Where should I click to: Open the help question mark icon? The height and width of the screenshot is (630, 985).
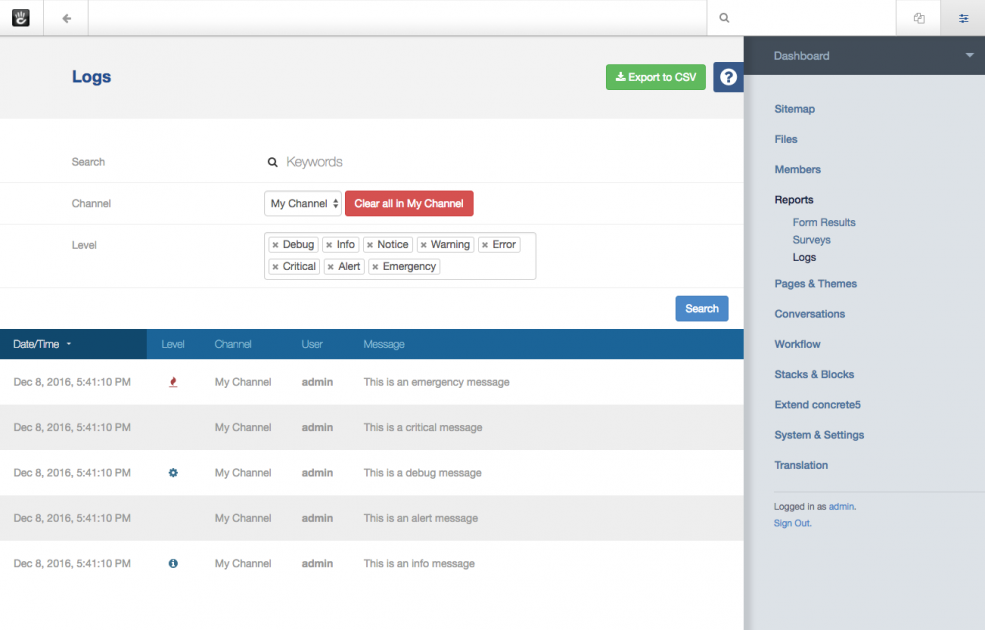728,77
